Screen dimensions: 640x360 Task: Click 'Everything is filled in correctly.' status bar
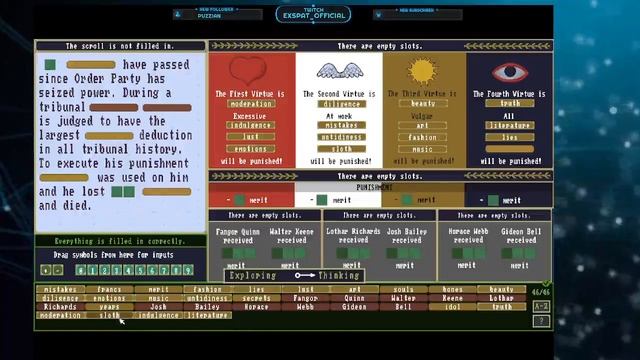point(120,241)
